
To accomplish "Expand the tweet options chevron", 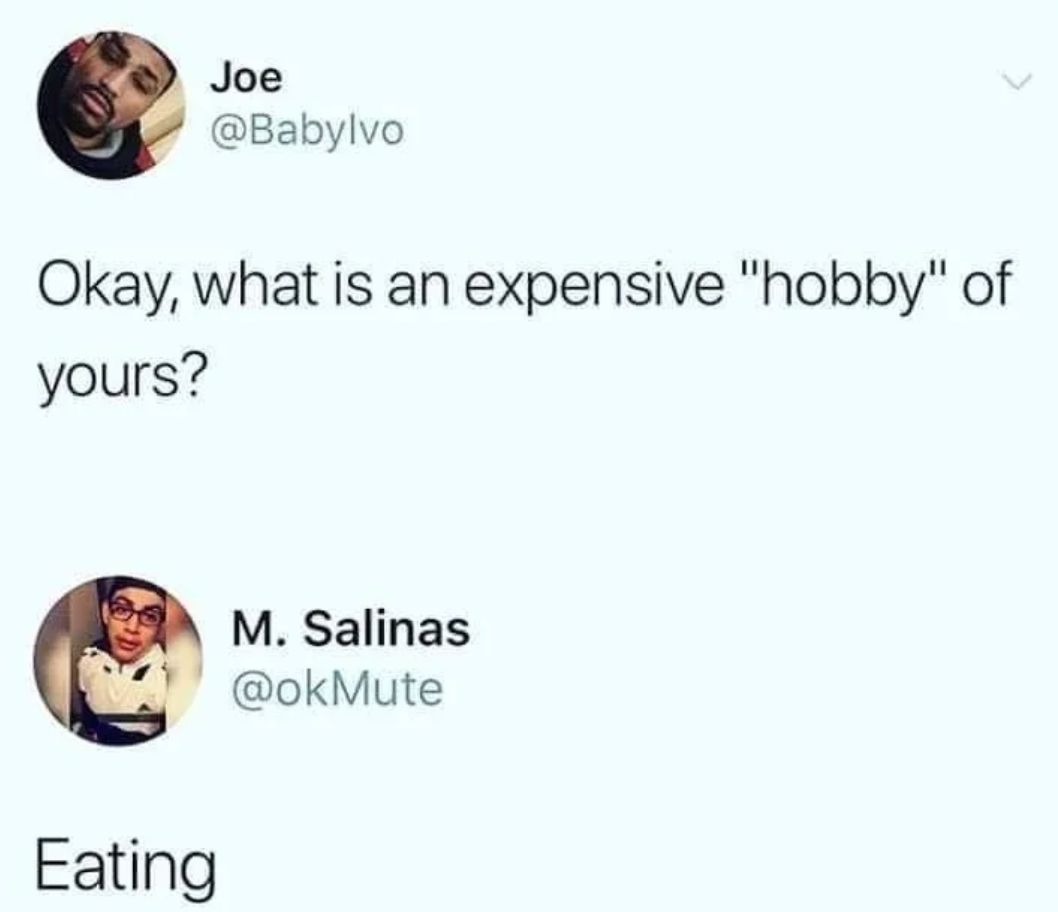I will pyautogui.click(x=1017, y=82).
